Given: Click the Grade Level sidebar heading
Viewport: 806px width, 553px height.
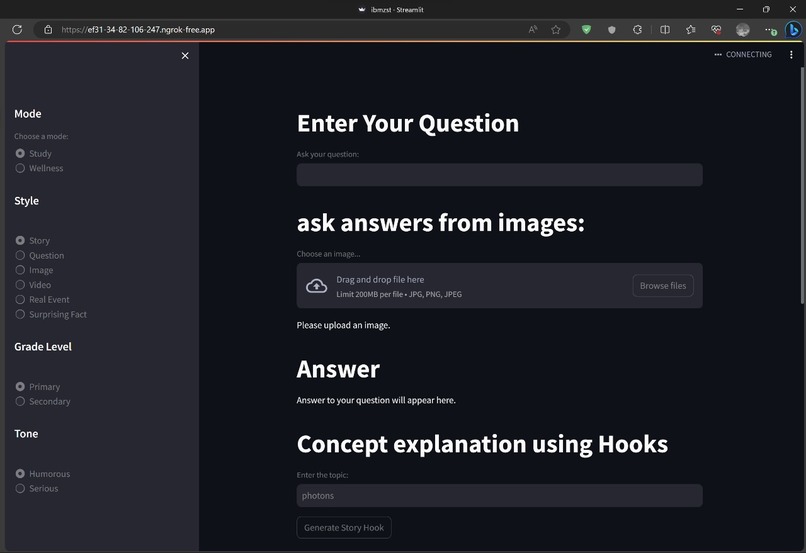Looking at the screenshot, I should click(x=43, y=346).
